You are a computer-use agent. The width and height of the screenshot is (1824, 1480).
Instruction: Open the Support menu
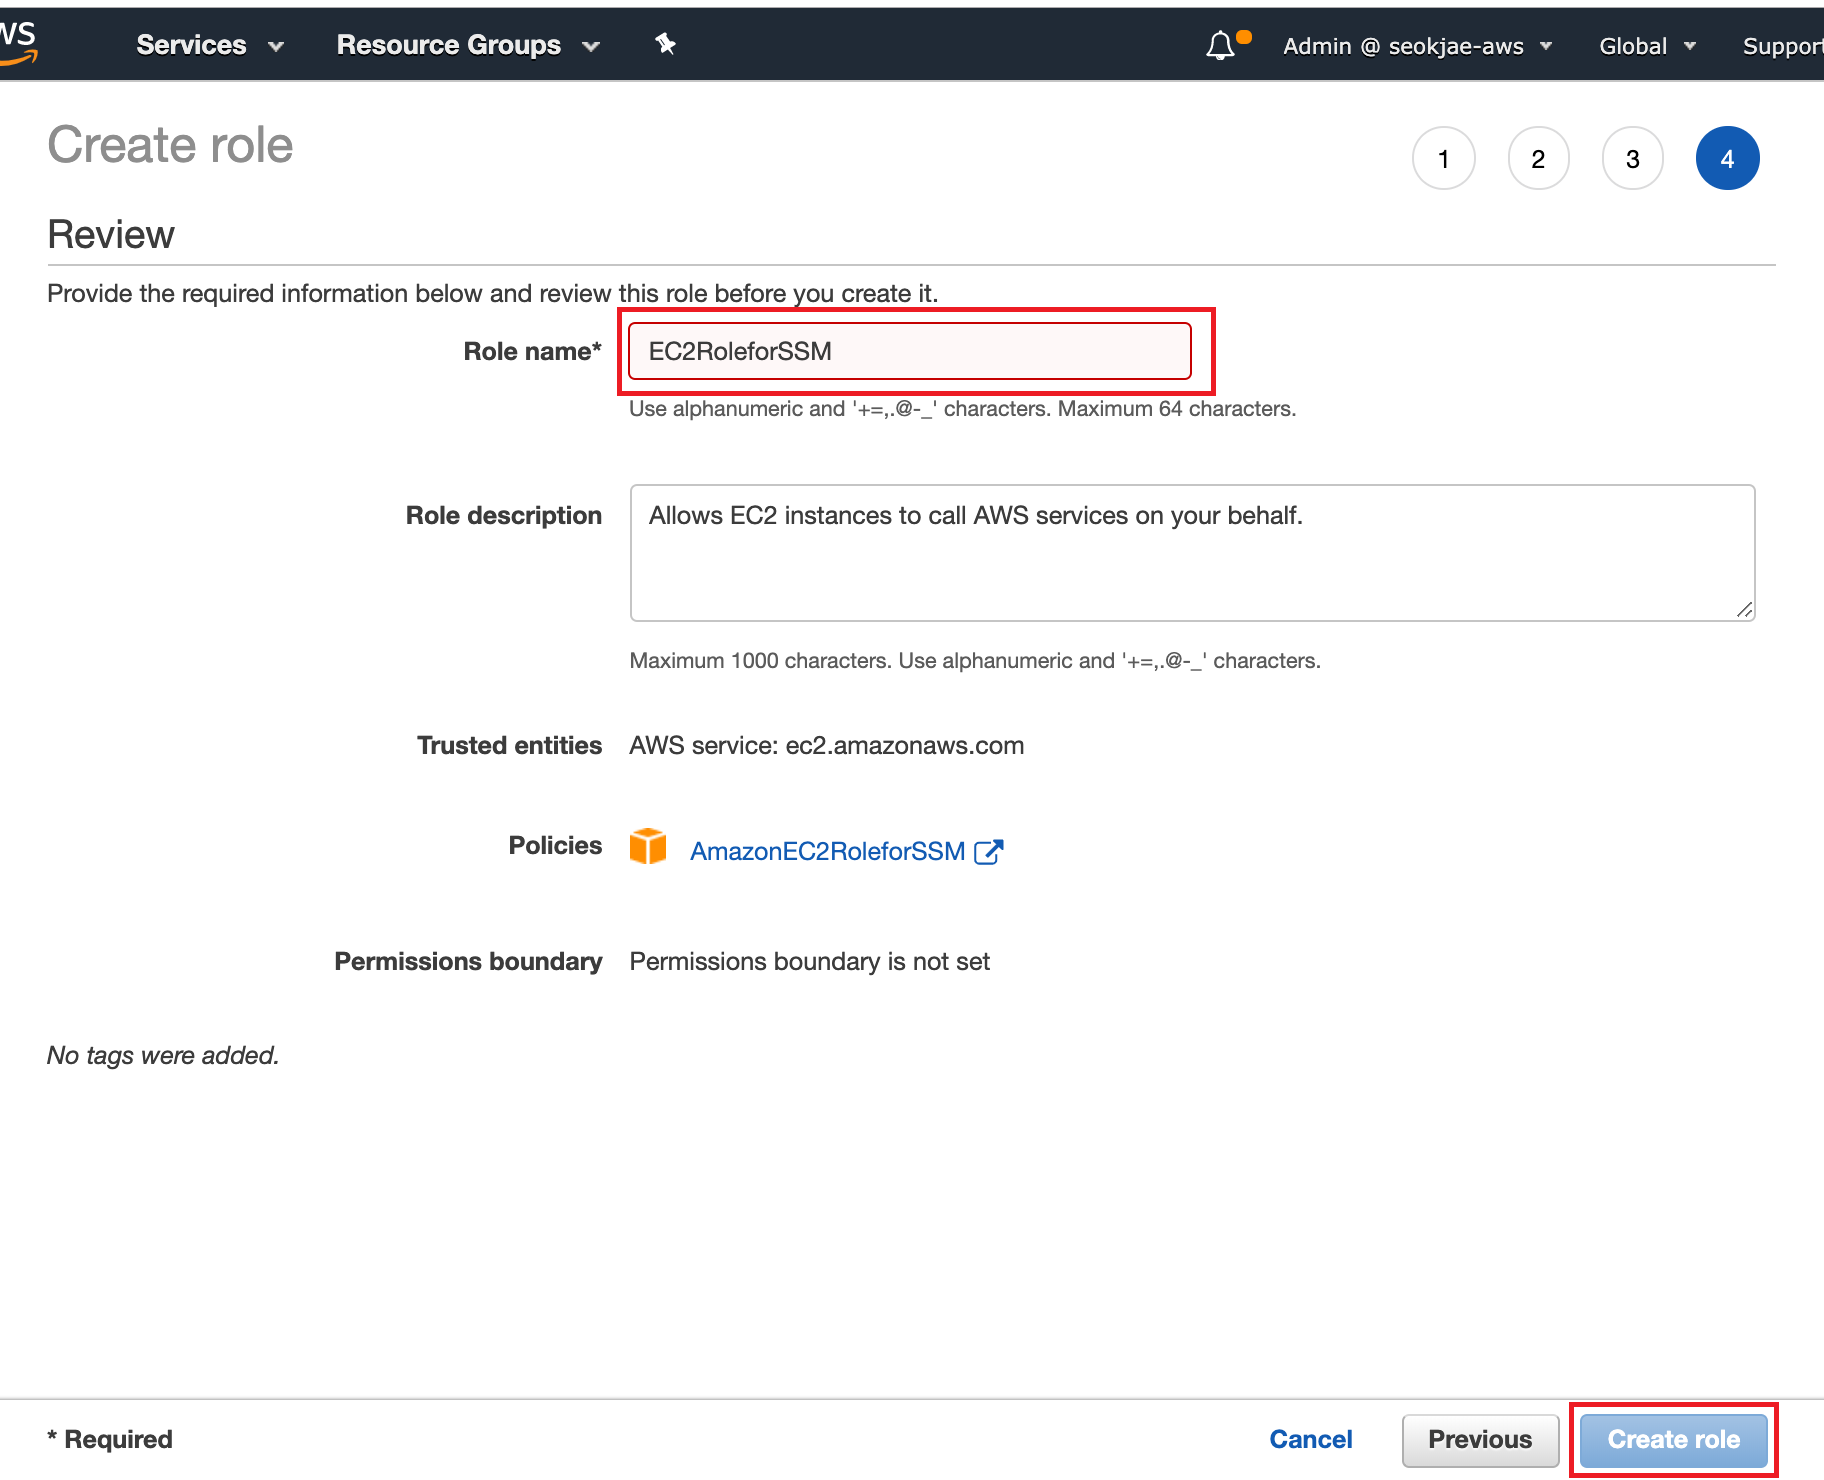(1782, 46)
